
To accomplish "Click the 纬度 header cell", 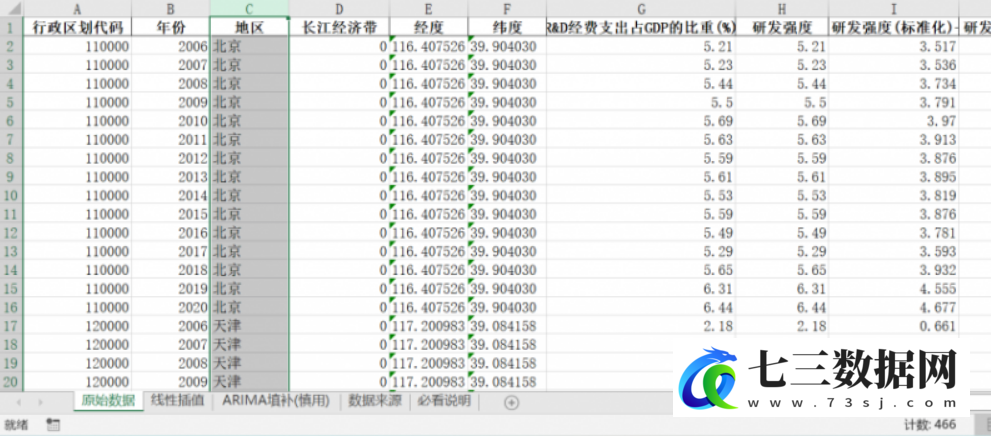I will click(x=507, y=27).
